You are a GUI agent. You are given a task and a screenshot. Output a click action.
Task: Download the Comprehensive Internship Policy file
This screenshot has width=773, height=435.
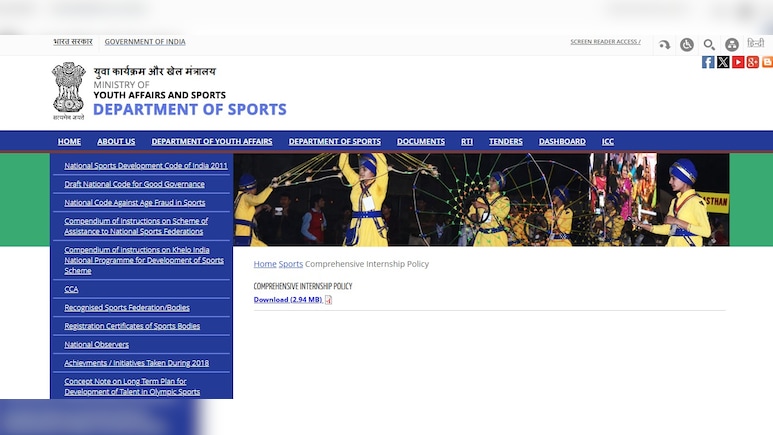pos(287,300)
